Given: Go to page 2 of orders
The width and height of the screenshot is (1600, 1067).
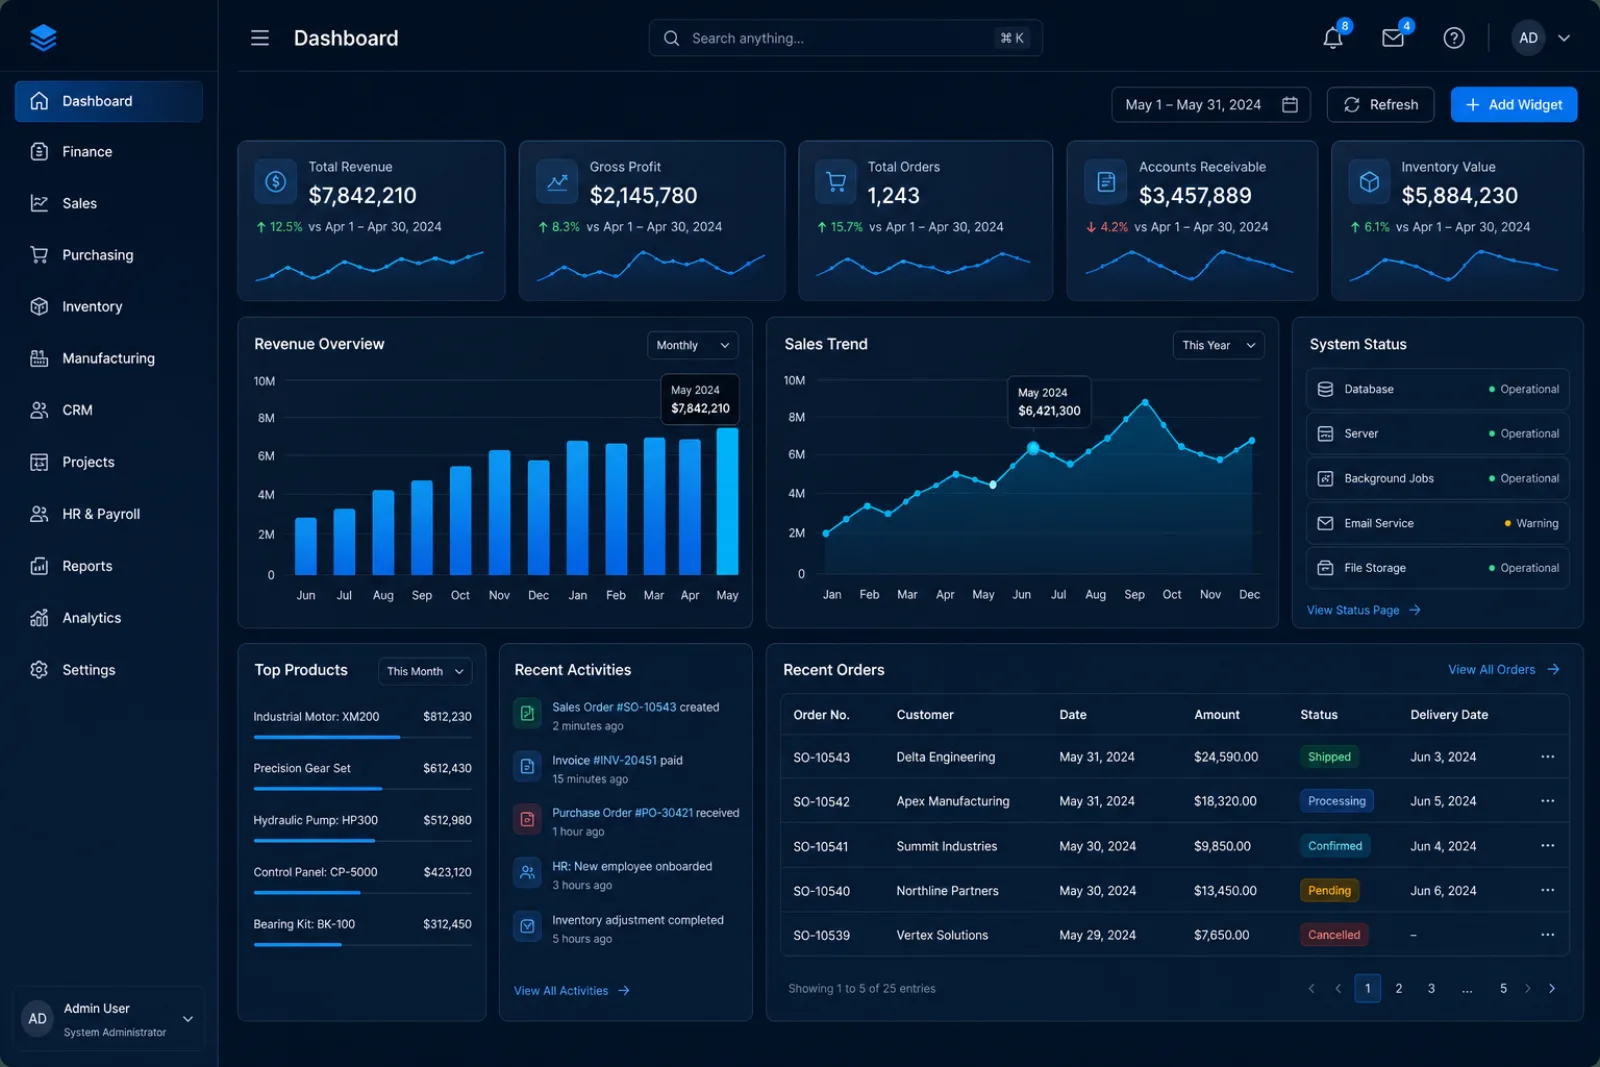Looking at the screenshot, I should click(x=1399, y=989).
